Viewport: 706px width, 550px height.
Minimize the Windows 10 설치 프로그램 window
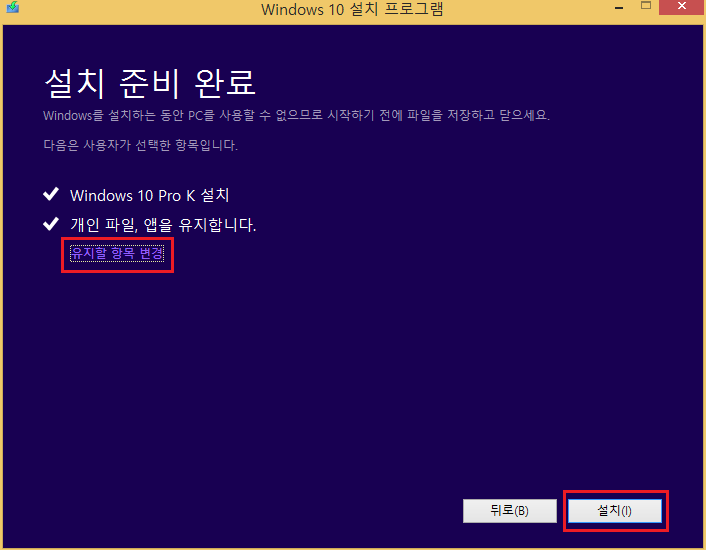click(619, 8)
